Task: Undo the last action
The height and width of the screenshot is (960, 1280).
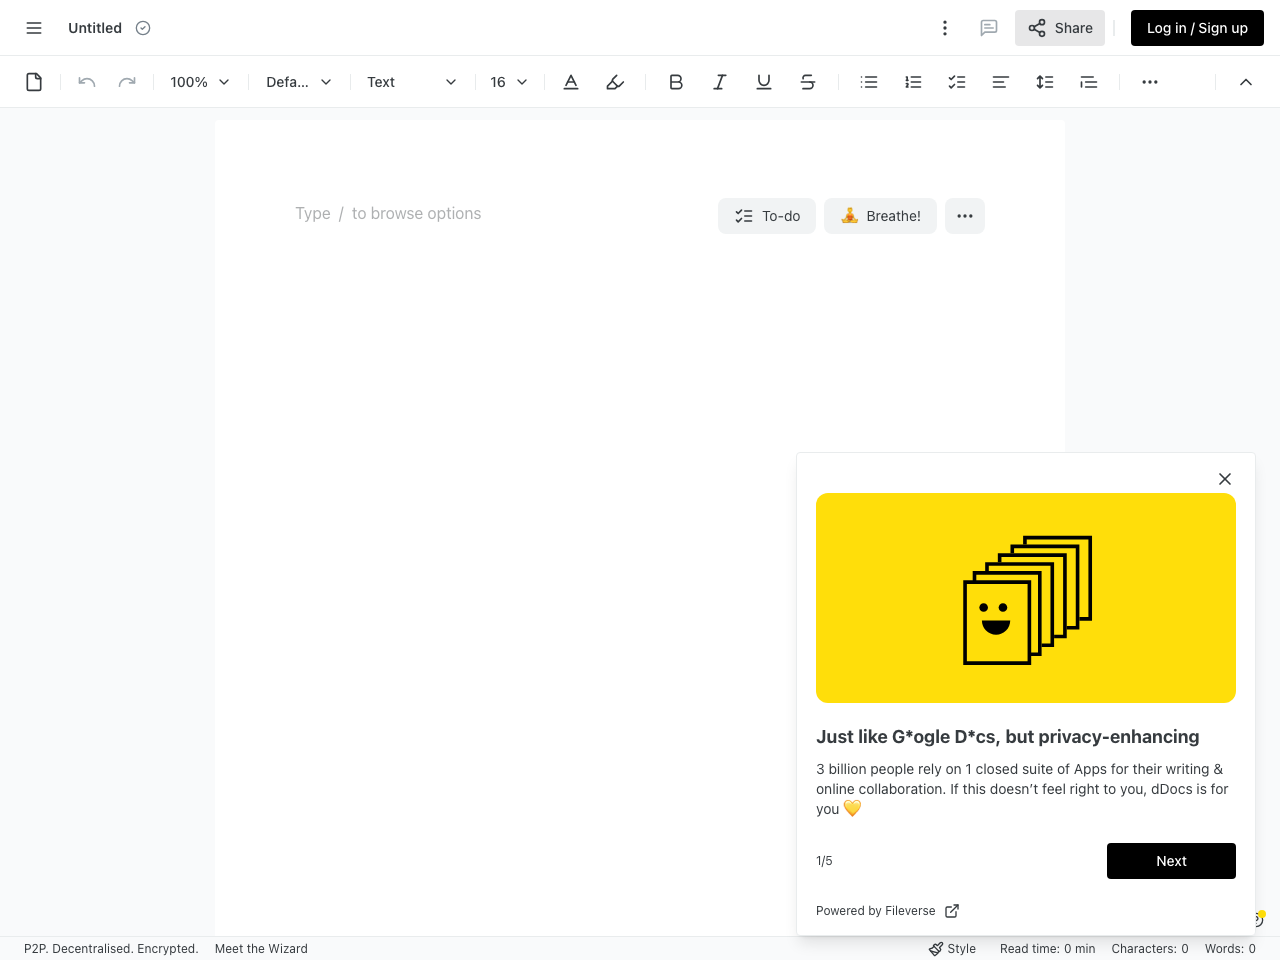Action: [86, 81]
